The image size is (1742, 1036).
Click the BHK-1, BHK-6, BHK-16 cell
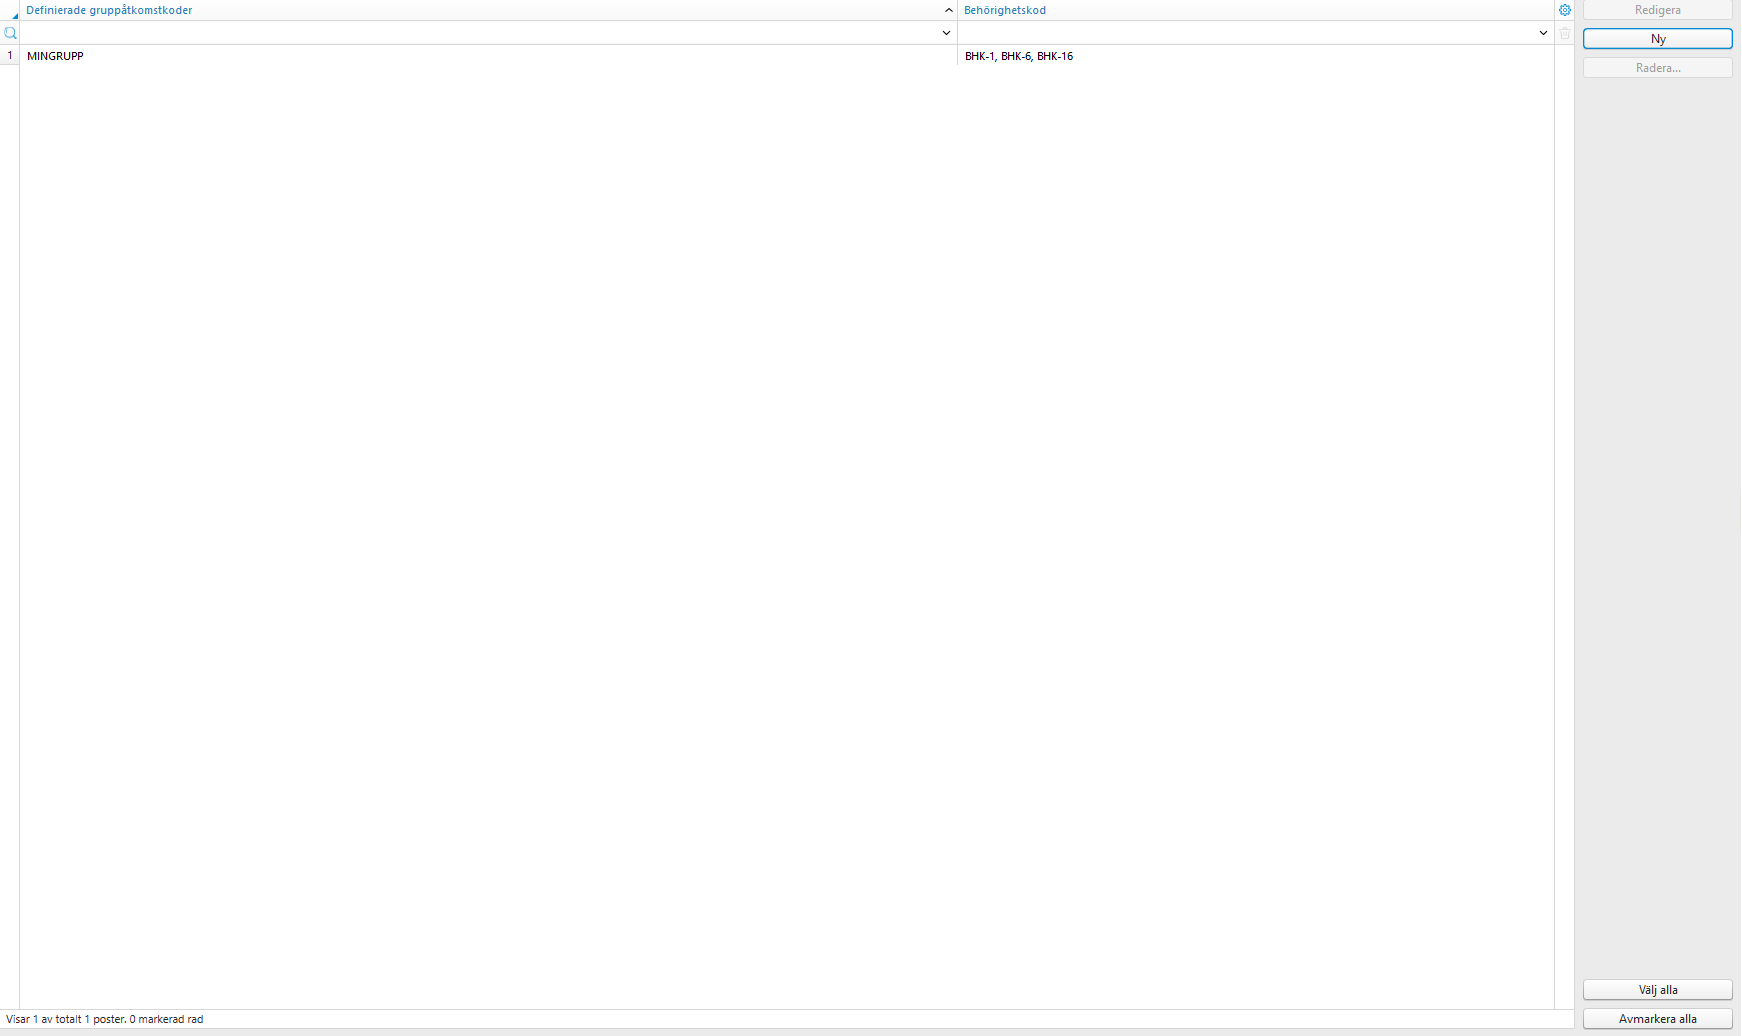click(1019, 56)
